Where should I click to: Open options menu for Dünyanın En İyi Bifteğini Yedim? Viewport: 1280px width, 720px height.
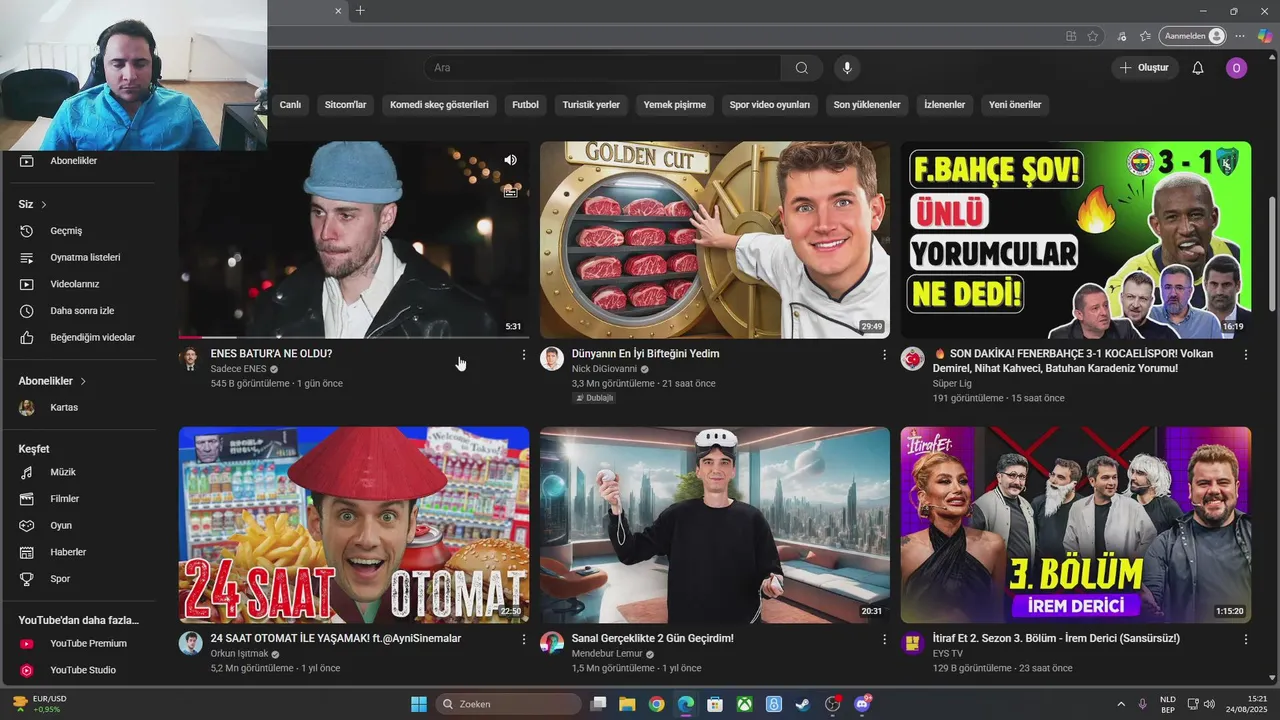[884, 355]
